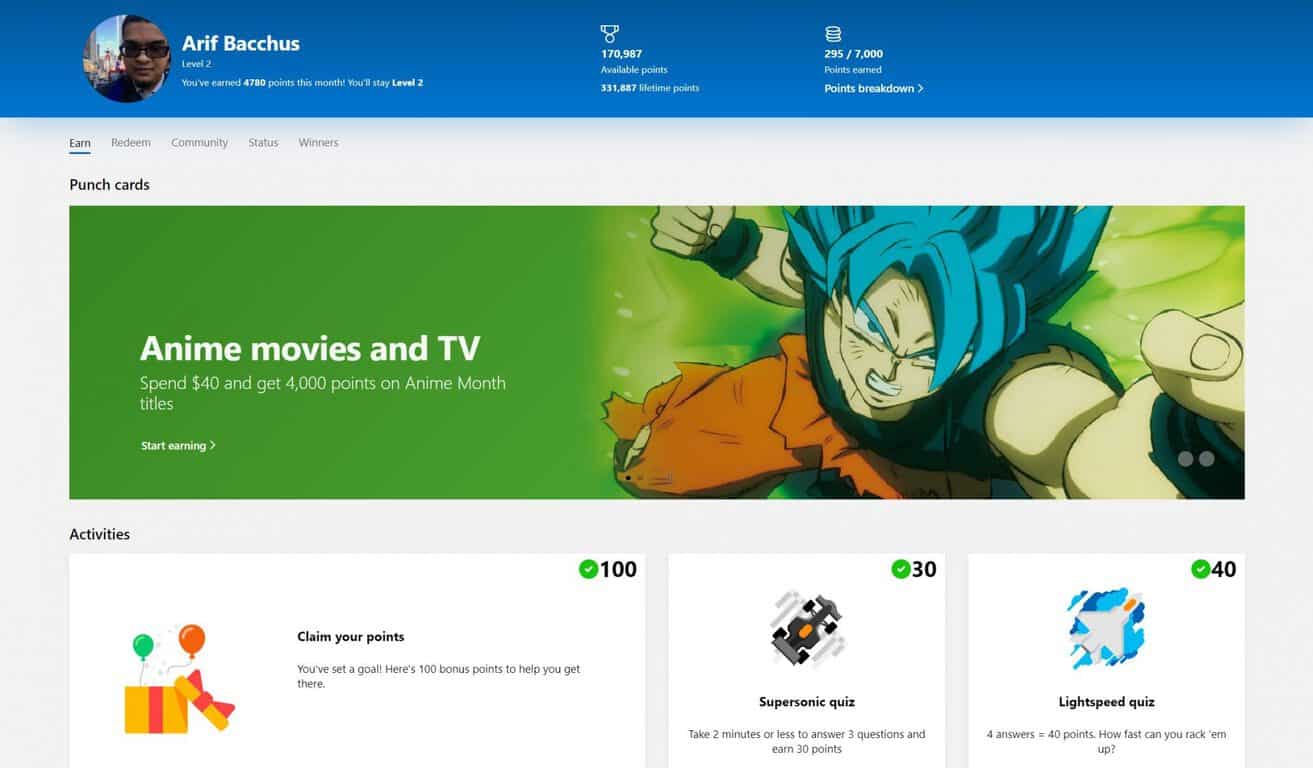Open the Community tab

click(x=199, y=143)
